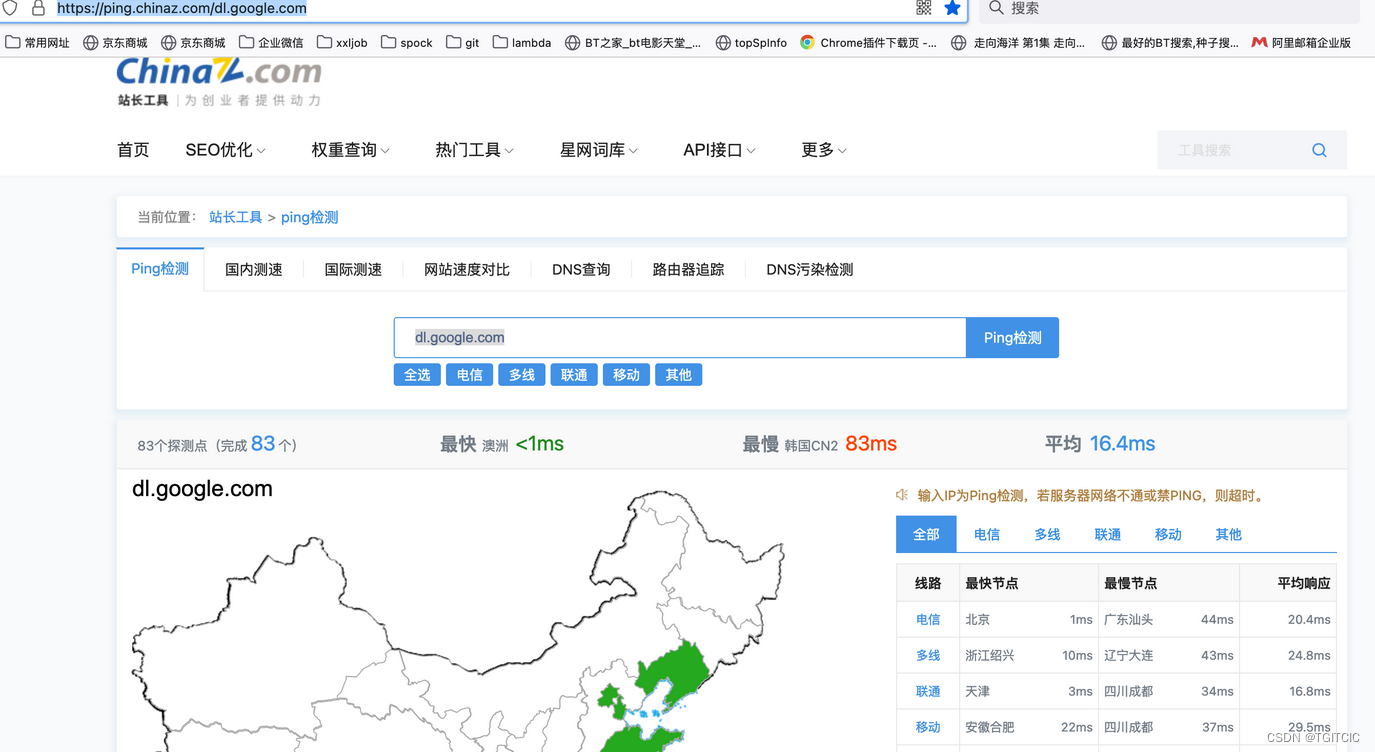Select the 电信 tab beside 全部
Viewport: 1375px width, 752px height.
pyautogui.click(x=987, y=534)
